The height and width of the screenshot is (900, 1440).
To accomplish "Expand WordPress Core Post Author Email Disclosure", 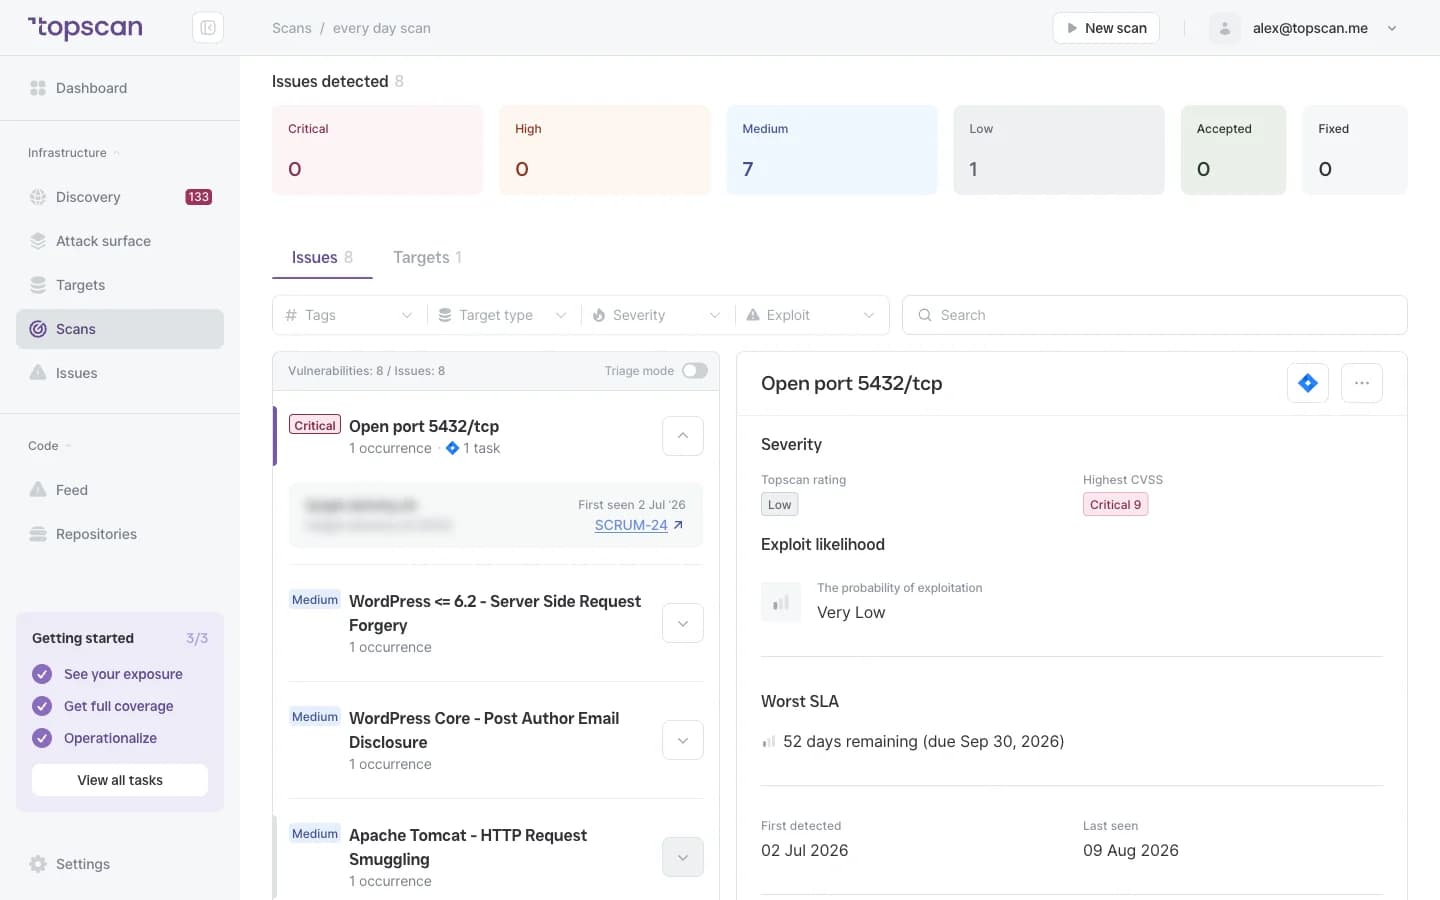I will [x=683, y=740].
